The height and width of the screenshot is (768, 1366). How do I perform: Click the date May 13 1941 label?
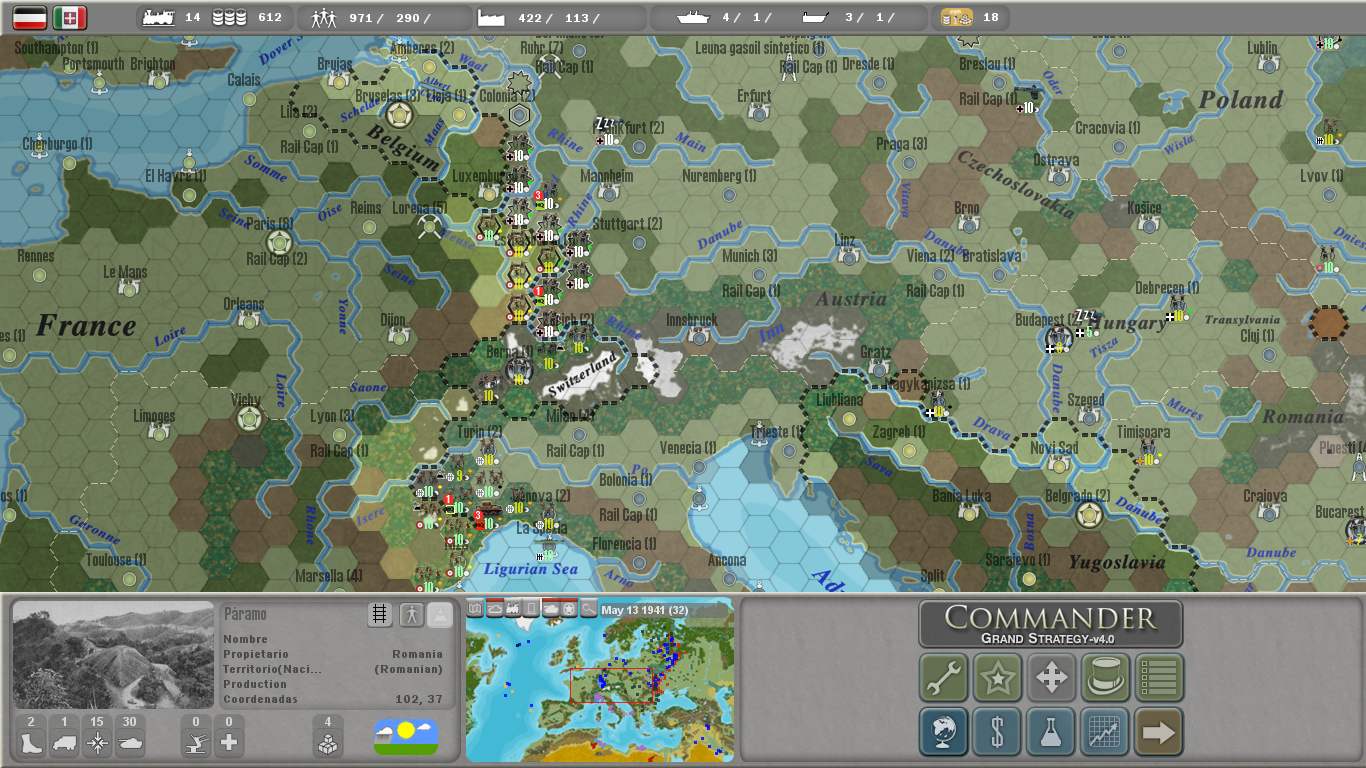[x=644, y=610]
